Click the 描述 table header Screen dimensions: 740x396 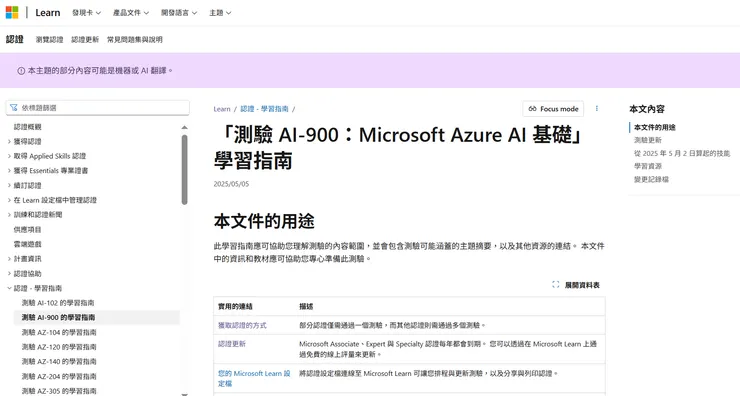click(306, 306)
